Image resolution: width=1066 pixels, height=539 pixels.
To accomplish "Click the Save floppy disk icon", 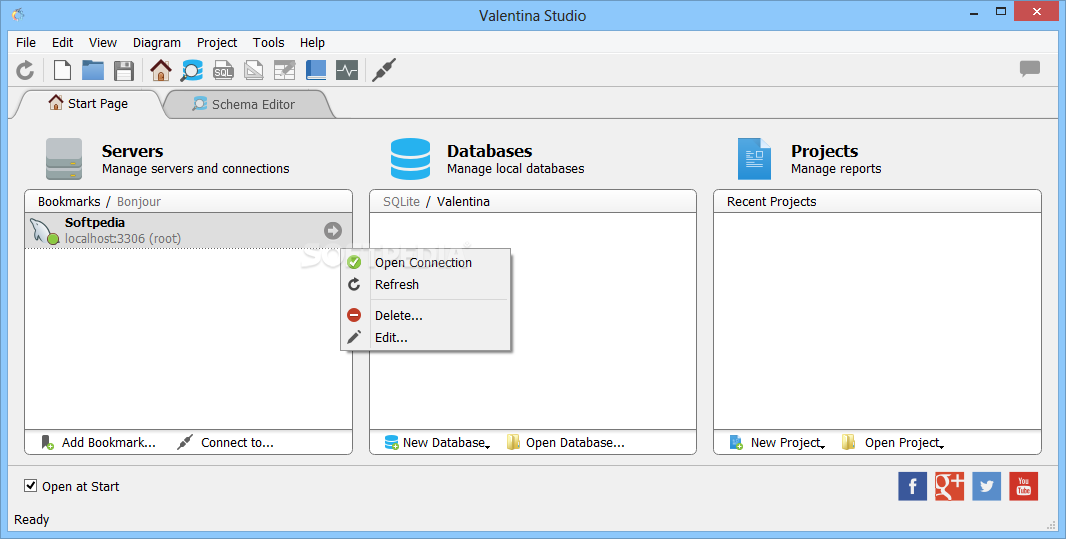I will point(124,70).
